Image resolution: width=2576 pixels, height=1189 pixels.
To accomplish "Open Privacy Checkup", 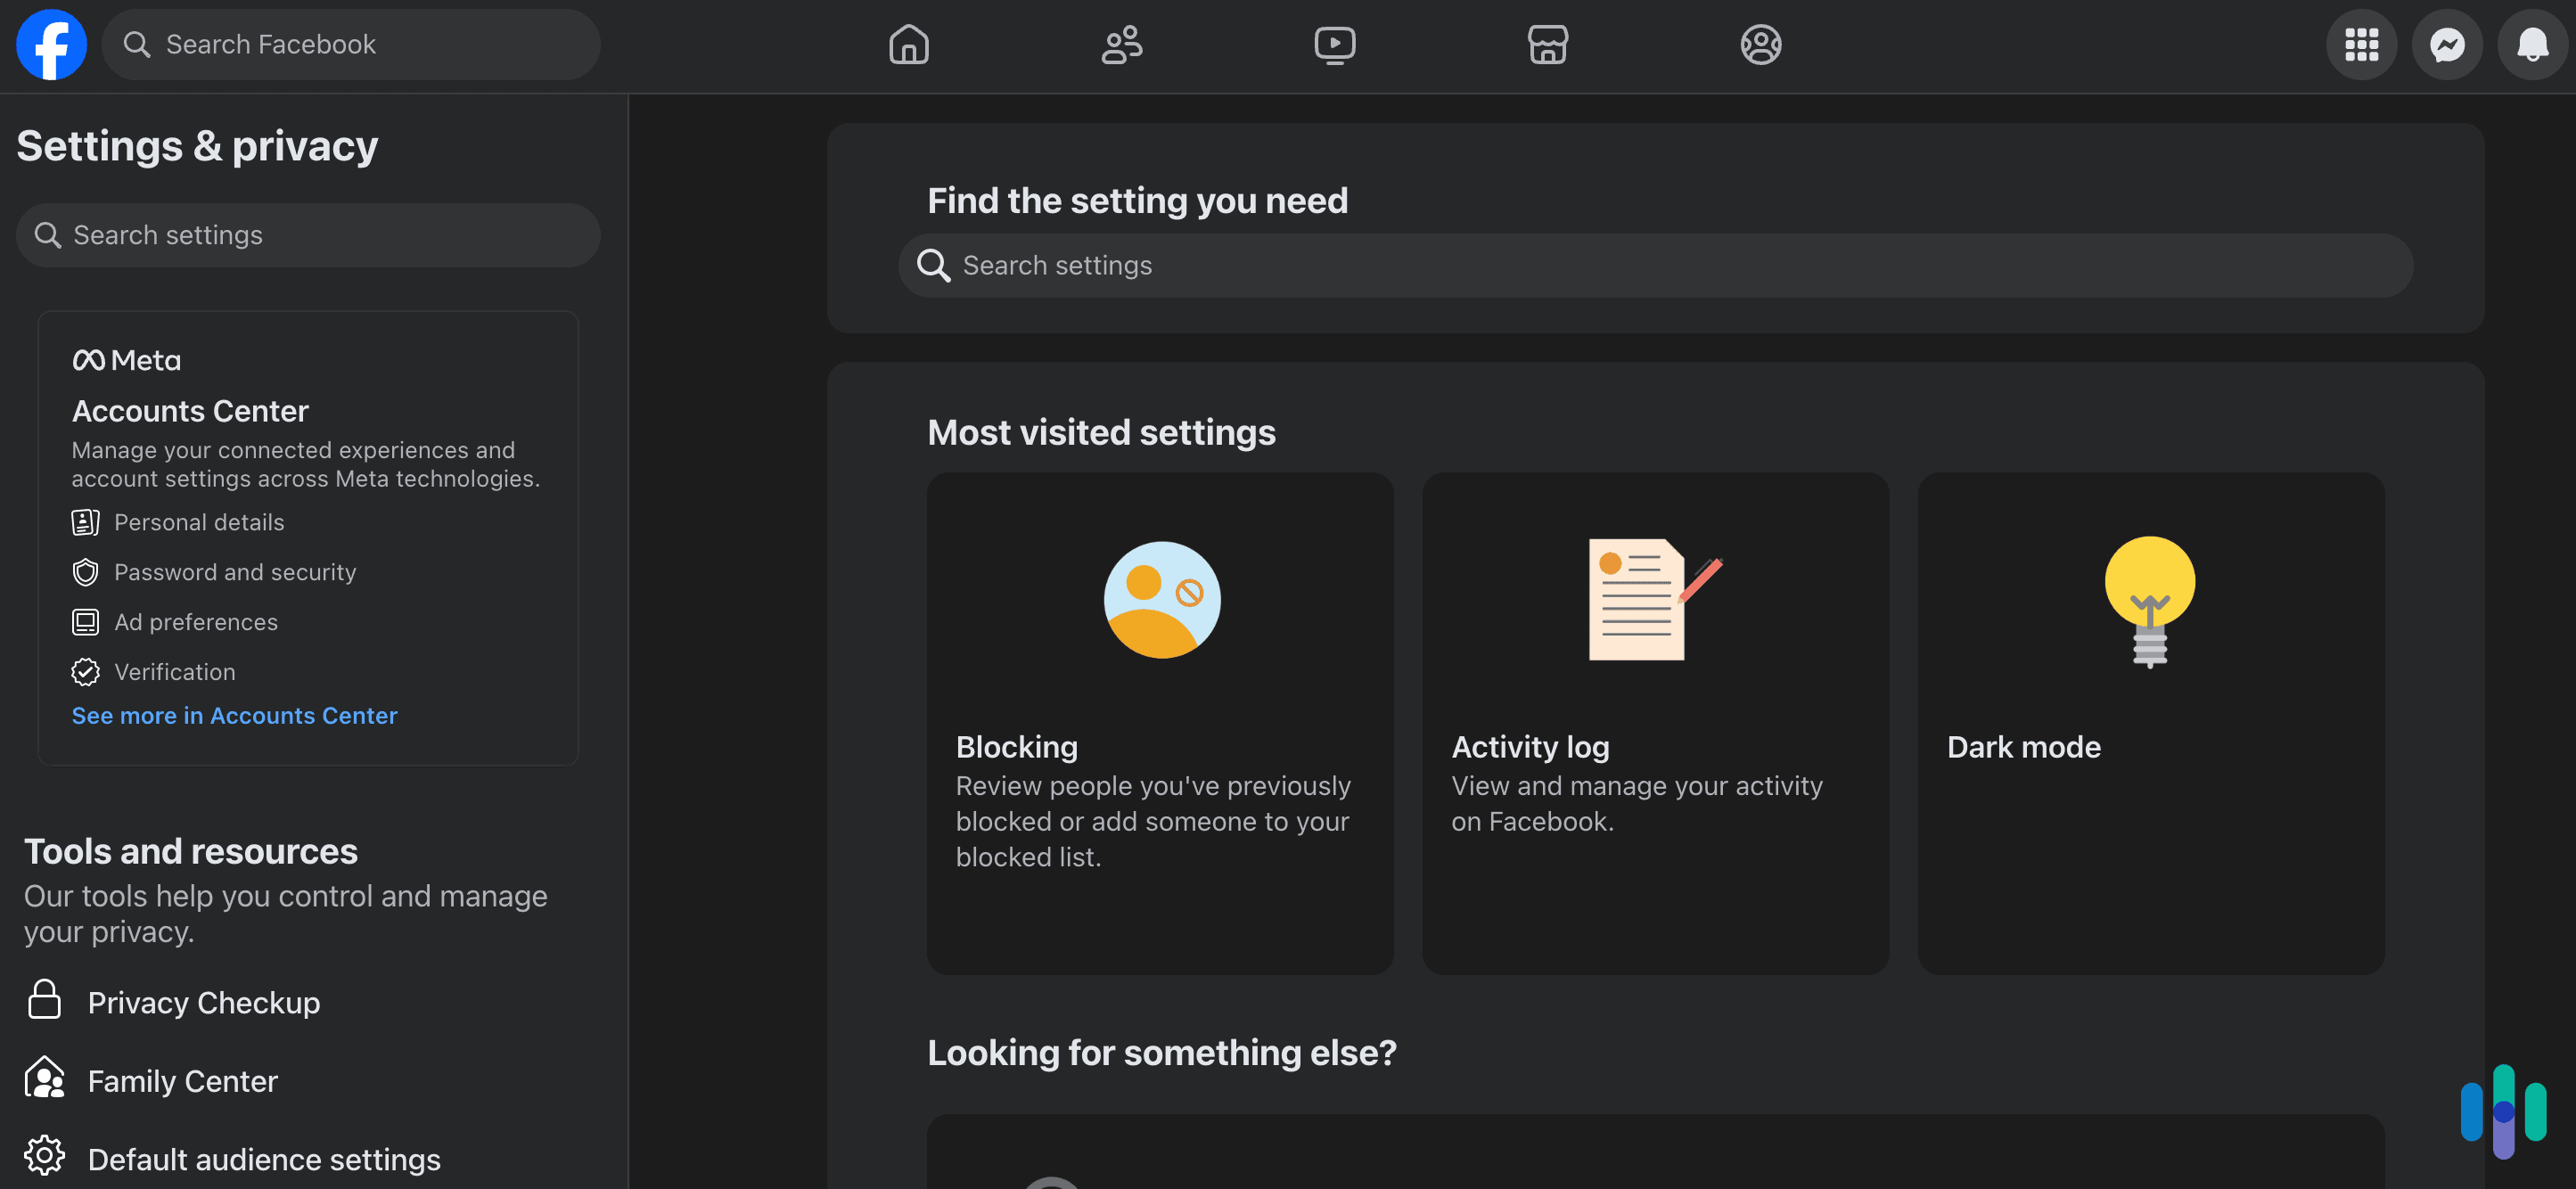I will click(x=204, y=1002).
